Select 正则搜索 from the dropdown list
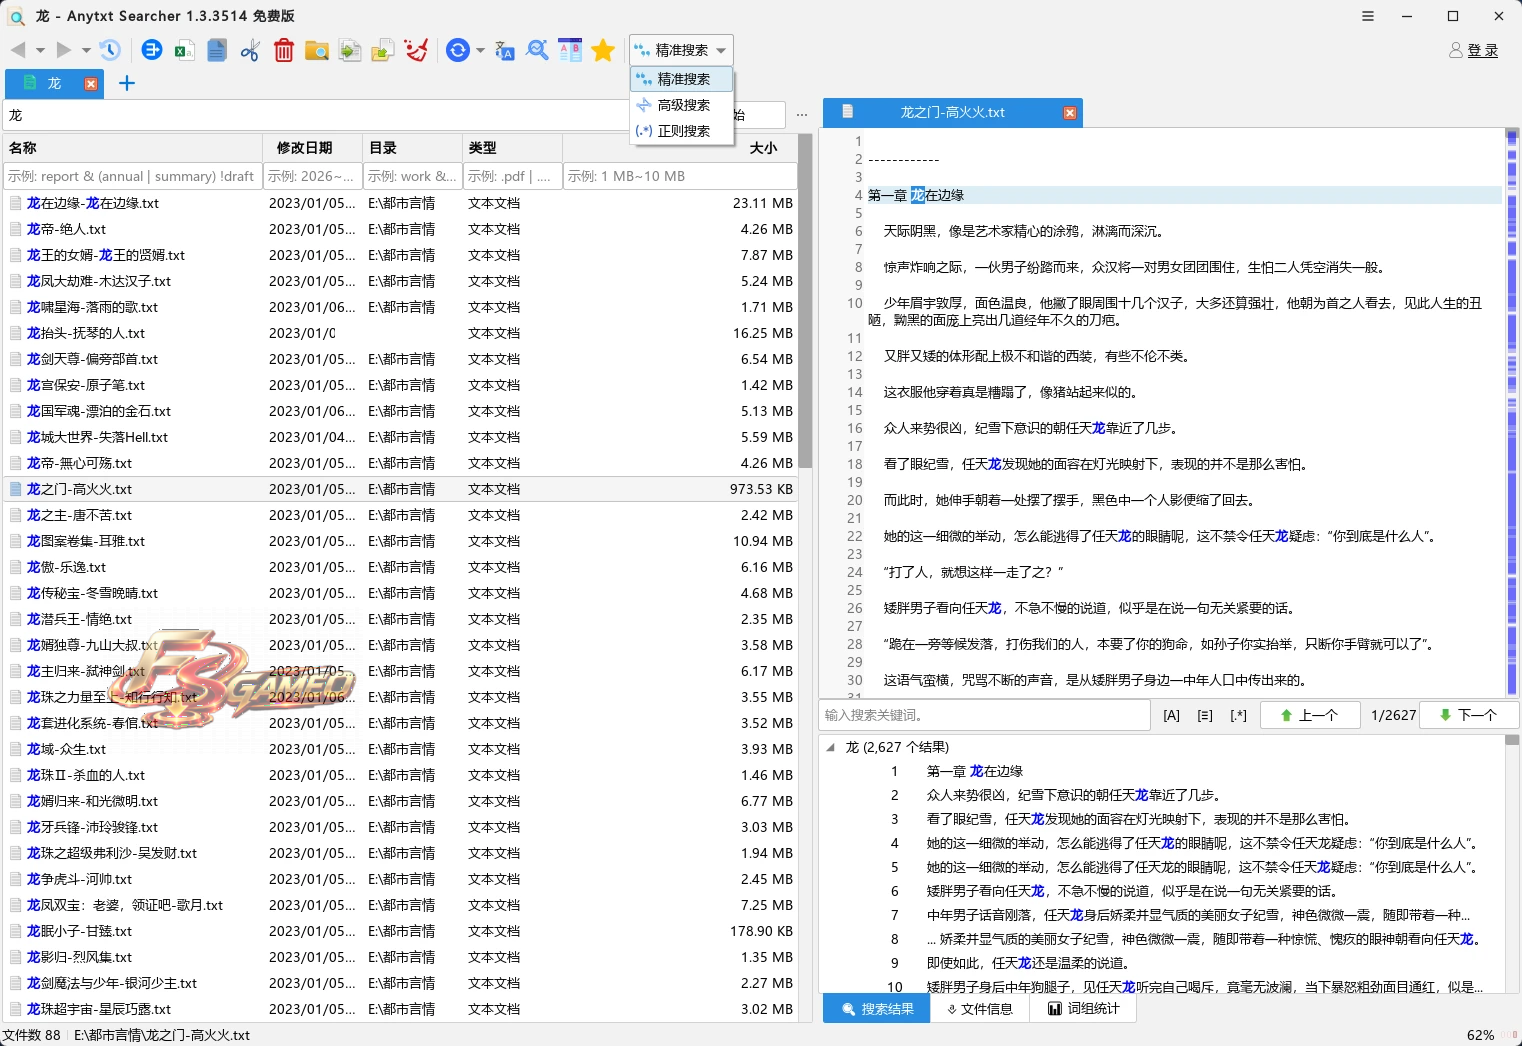Image resolution: width=1522 pixels, height=1046 pixels. click(x=682, y=131)
